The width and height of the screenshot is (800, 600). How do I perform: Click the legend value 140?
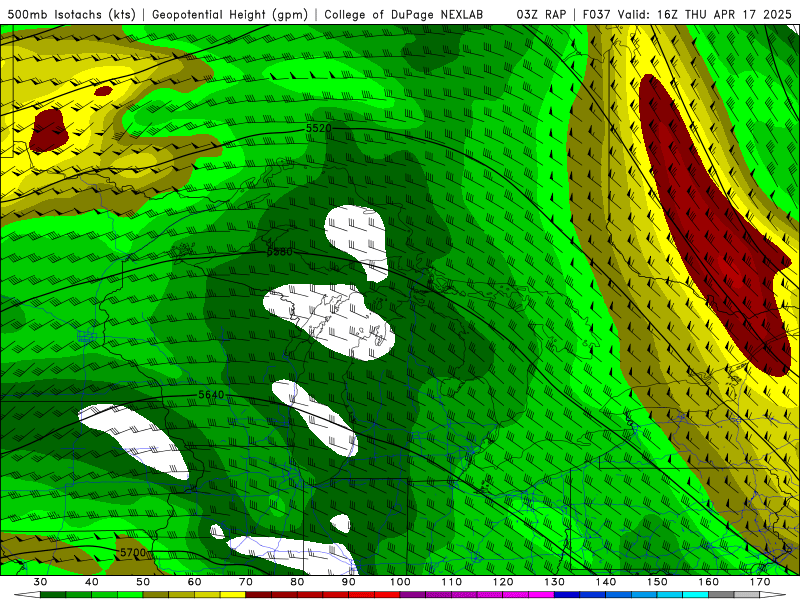tap(606, 582)
